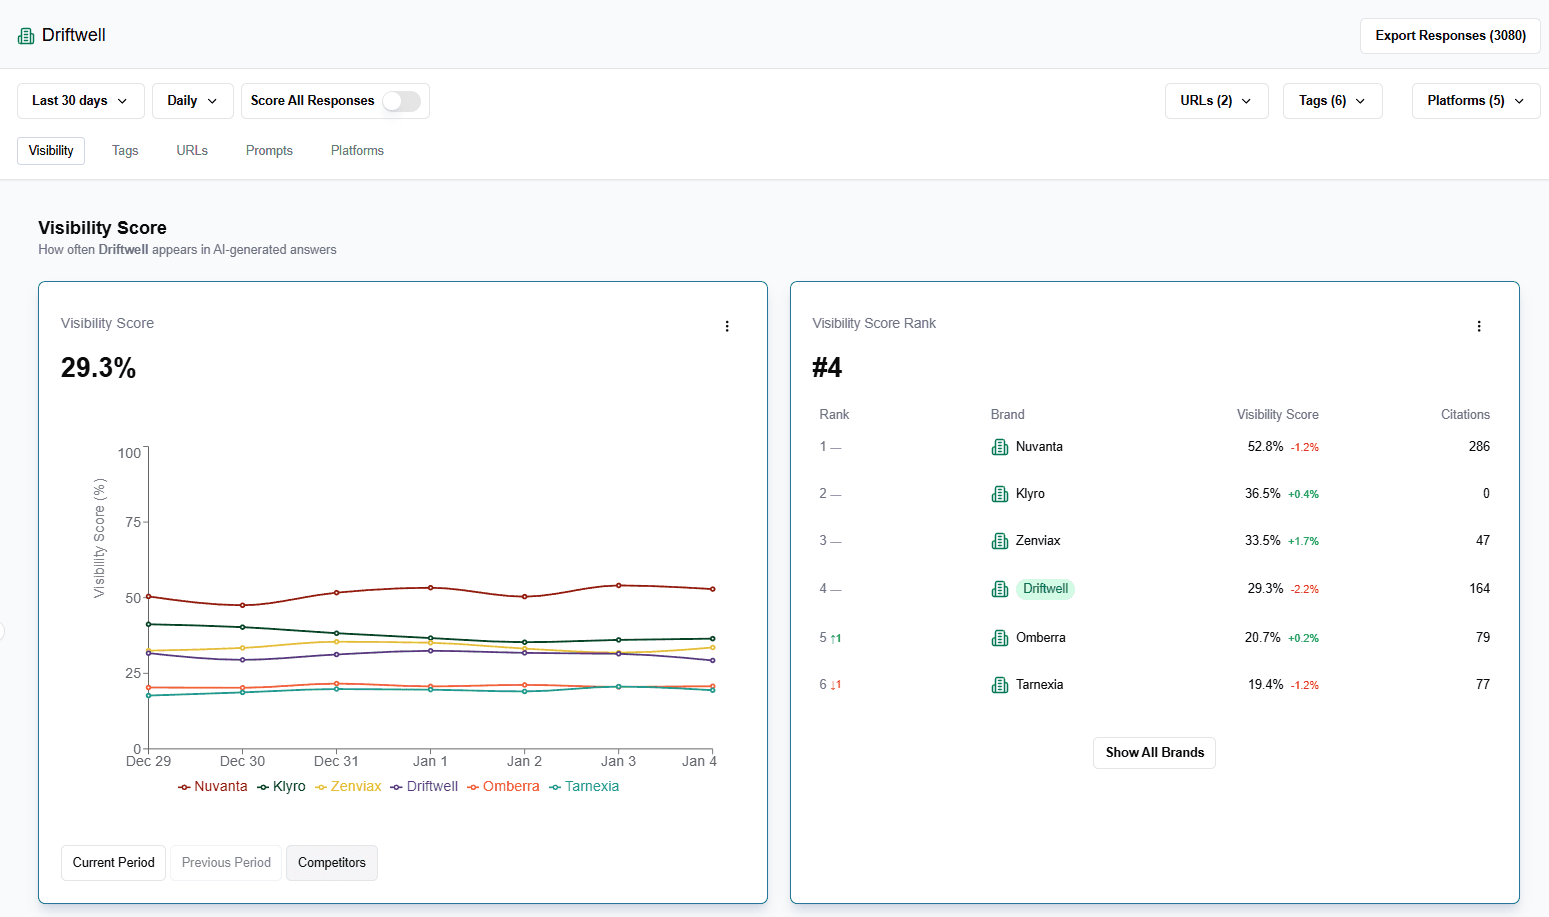Expand the Daily granularity dropdown
Image resolution: width=1549 pixels, height=917 pixels.
[x=192, y=100]
